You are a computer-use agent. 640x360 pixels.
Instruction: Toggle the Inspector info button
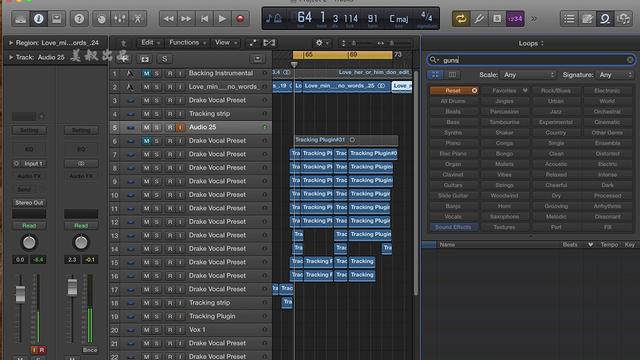[38, 19]
